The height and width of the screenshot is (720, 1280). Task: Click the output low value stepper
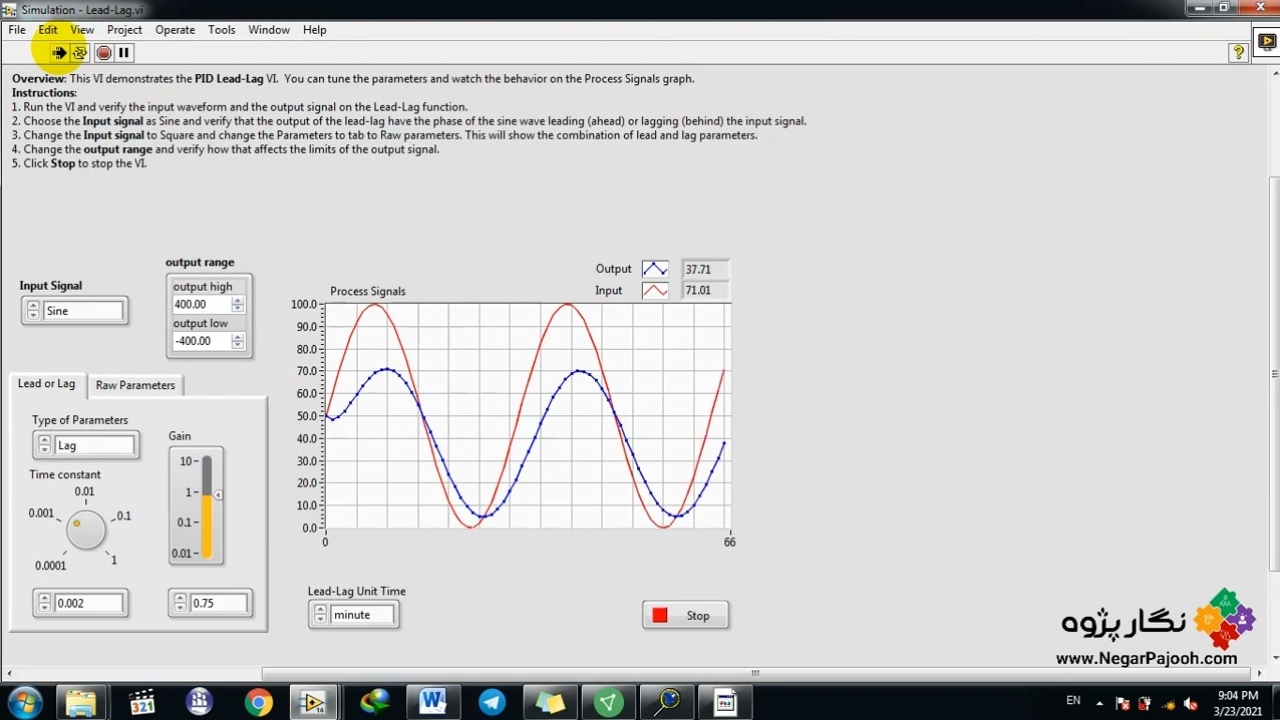pyautogui.click(x=237, y=341)
